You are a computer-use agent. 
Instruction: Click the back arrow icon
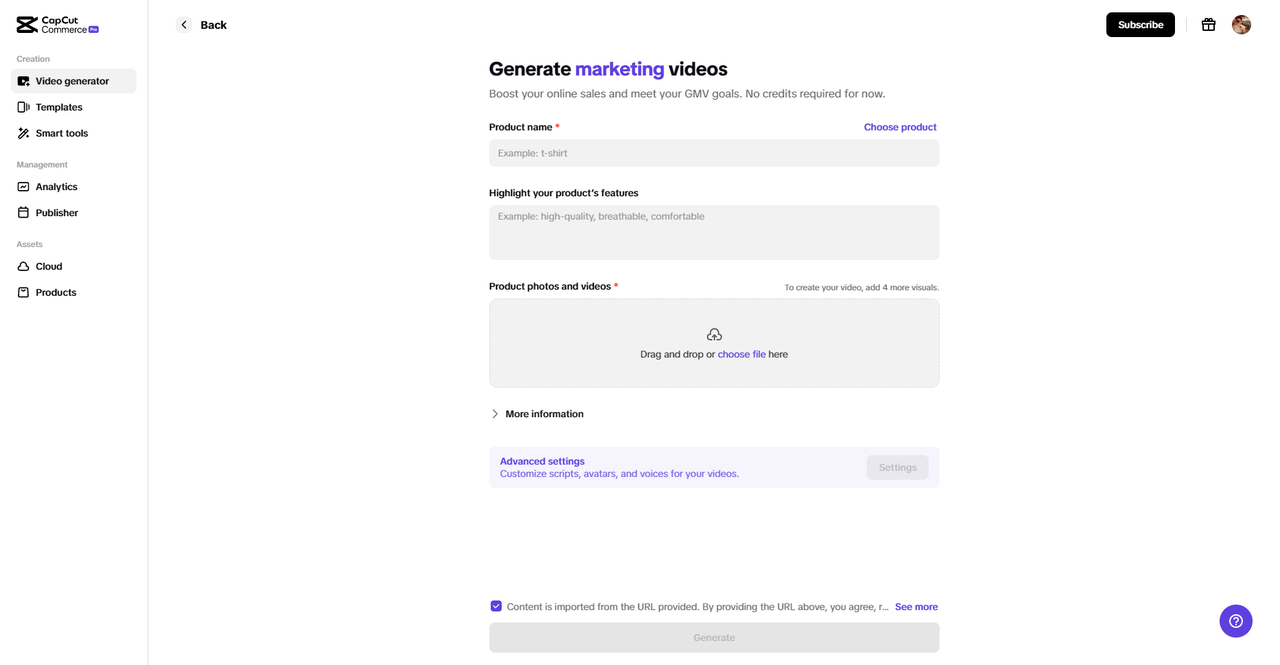pyautogui.click(x=184, y=25)
